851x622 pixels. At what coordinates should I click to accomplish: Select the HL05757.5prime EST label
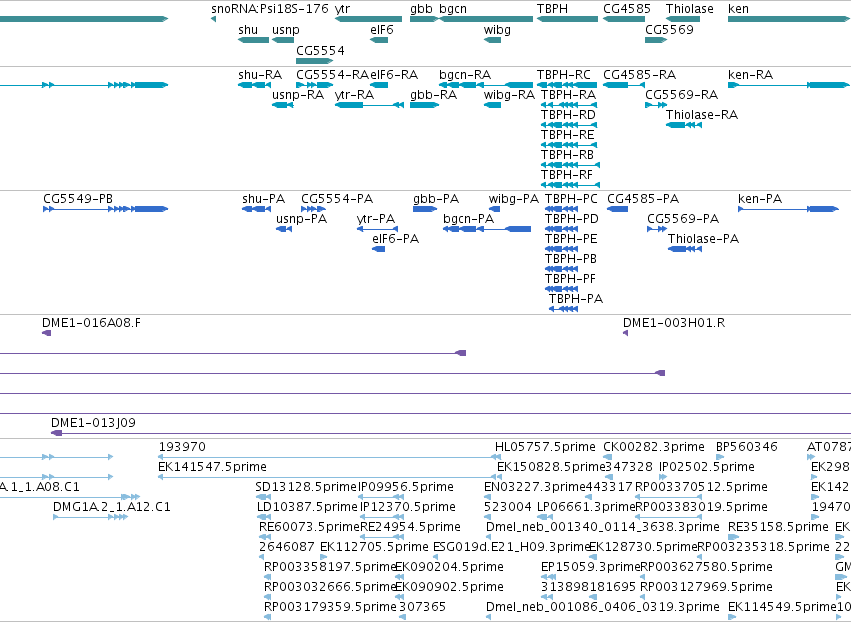545,447
